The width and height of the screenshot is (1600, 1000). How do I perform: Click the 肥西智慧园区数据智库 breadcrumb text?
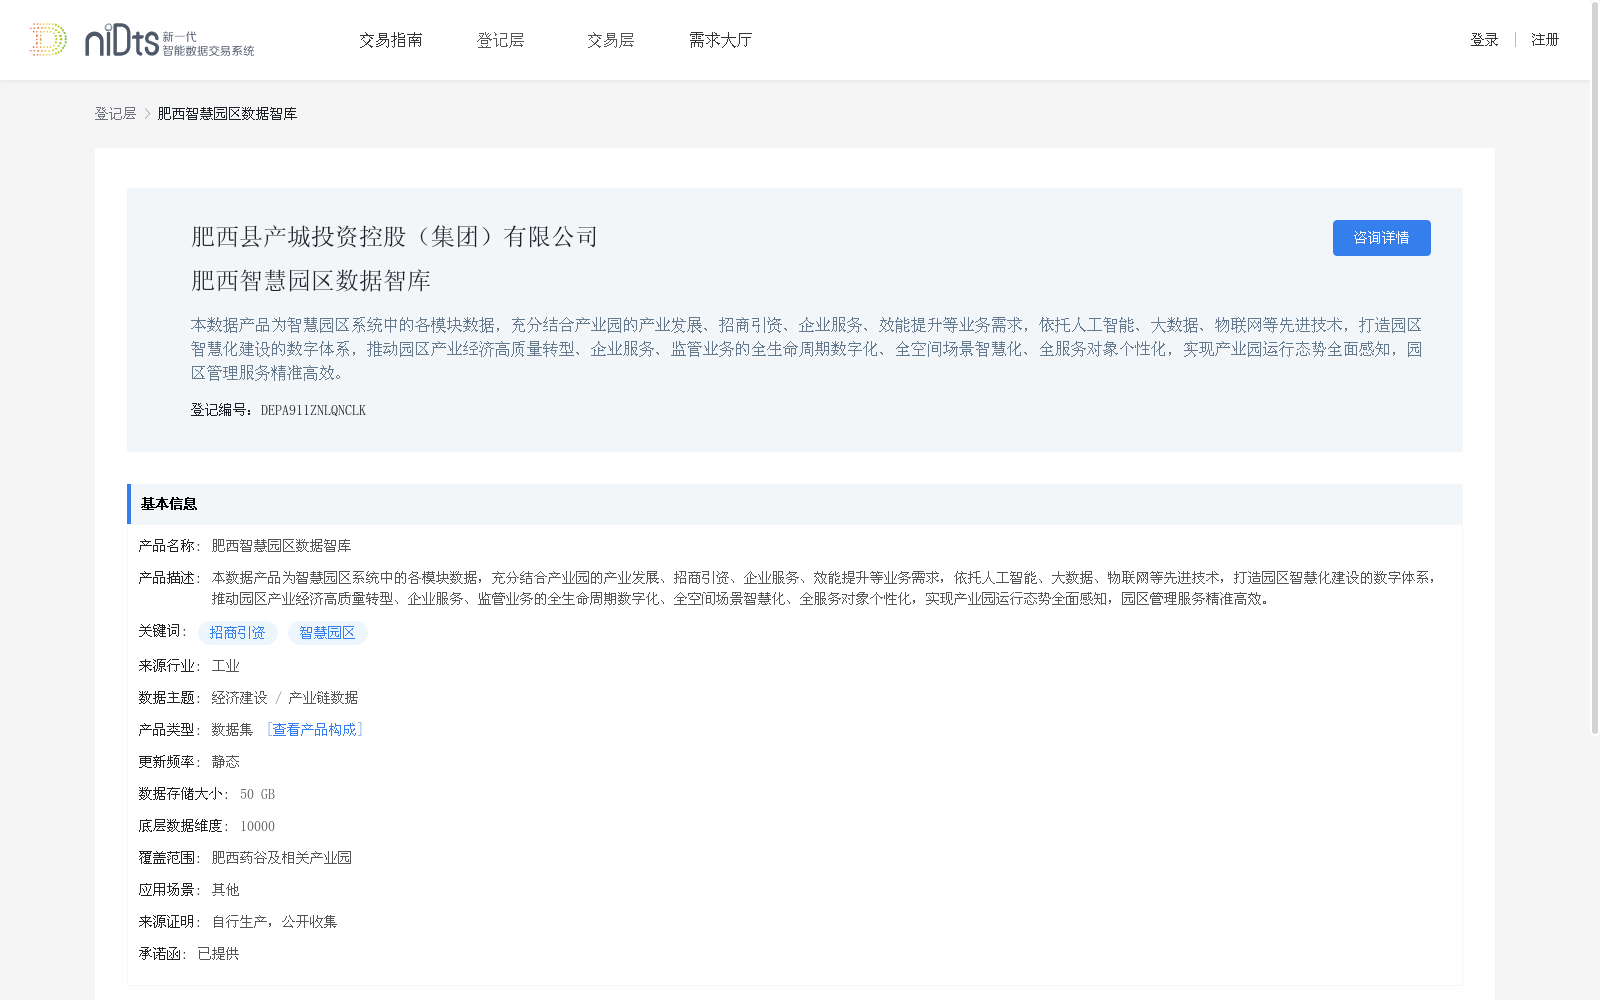pyautogui.click(x=227, y=114)
